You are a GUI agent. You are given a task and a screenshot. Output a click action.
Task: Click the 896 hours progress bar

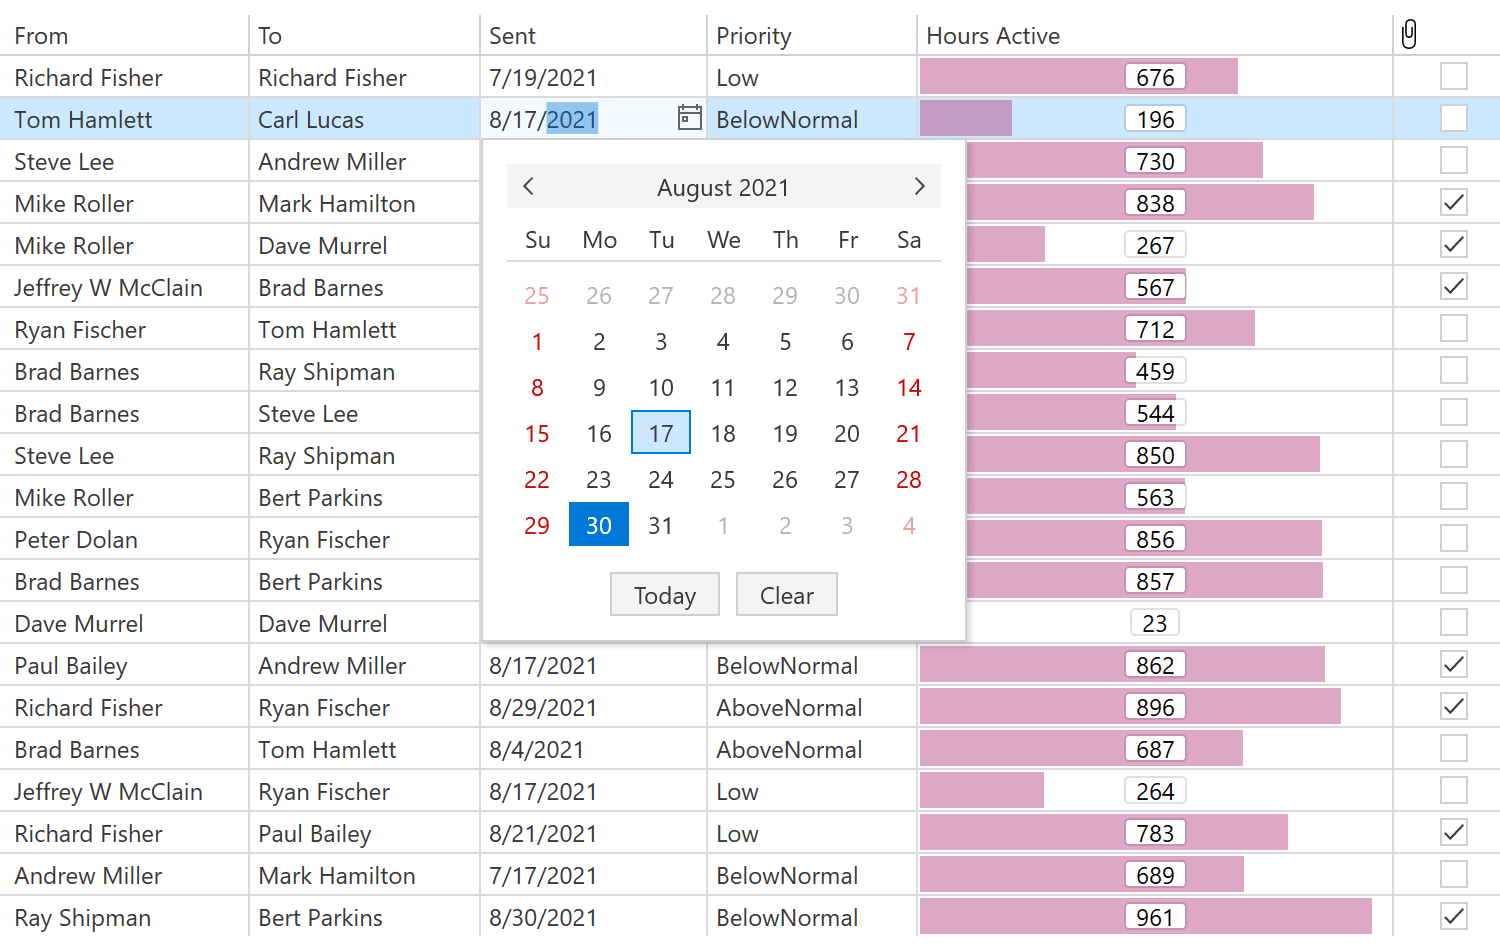[1130, 707]
